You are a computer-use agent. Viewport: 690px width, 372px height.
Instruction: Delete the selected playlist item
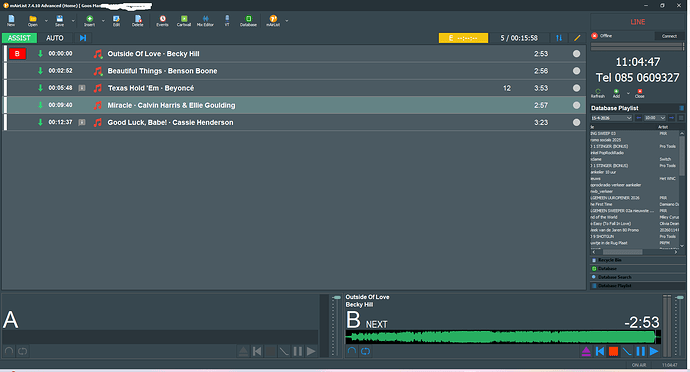coord(138,20)
